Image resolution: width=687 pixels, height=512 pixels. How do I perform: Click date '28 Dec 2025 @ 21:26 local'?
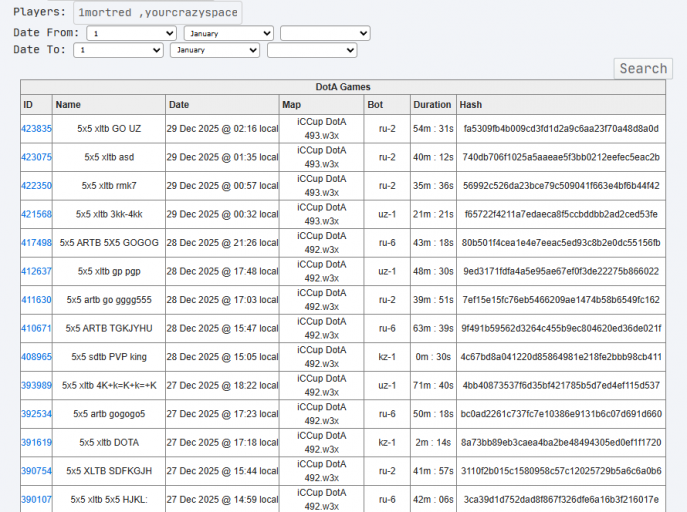[222, 243]
